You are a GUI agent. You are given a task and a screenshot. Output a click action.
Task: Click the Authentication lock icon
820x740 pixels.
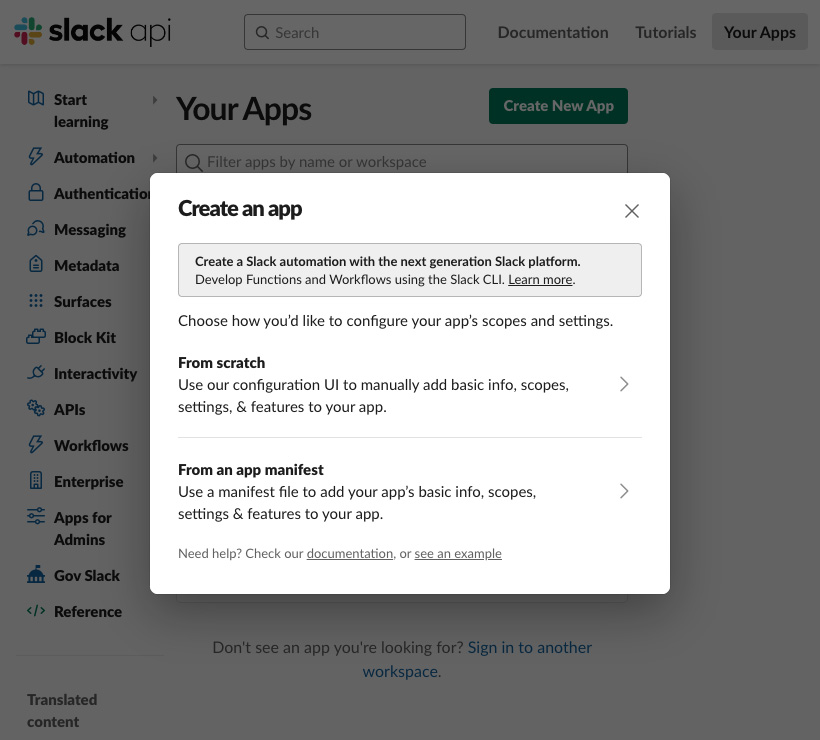[x=36, y=192]
